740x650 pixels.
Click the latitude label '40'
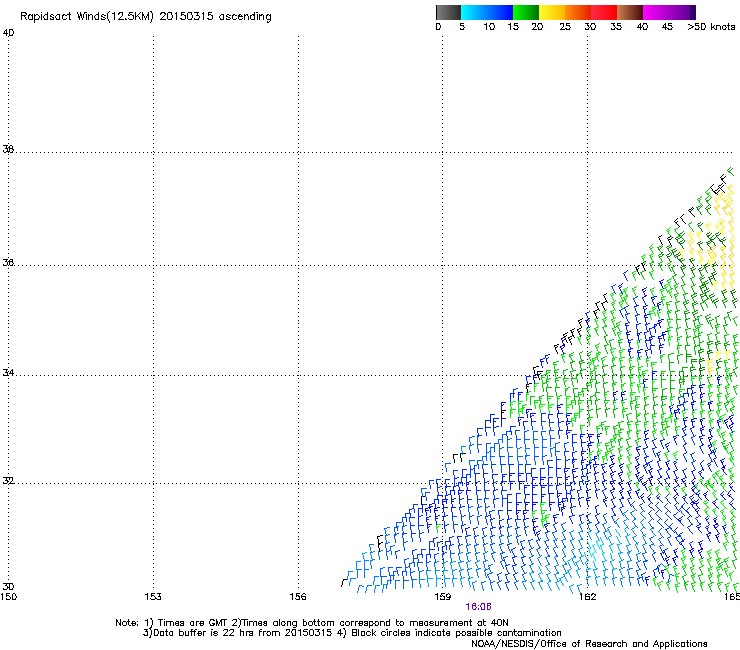tap(8, 33)
